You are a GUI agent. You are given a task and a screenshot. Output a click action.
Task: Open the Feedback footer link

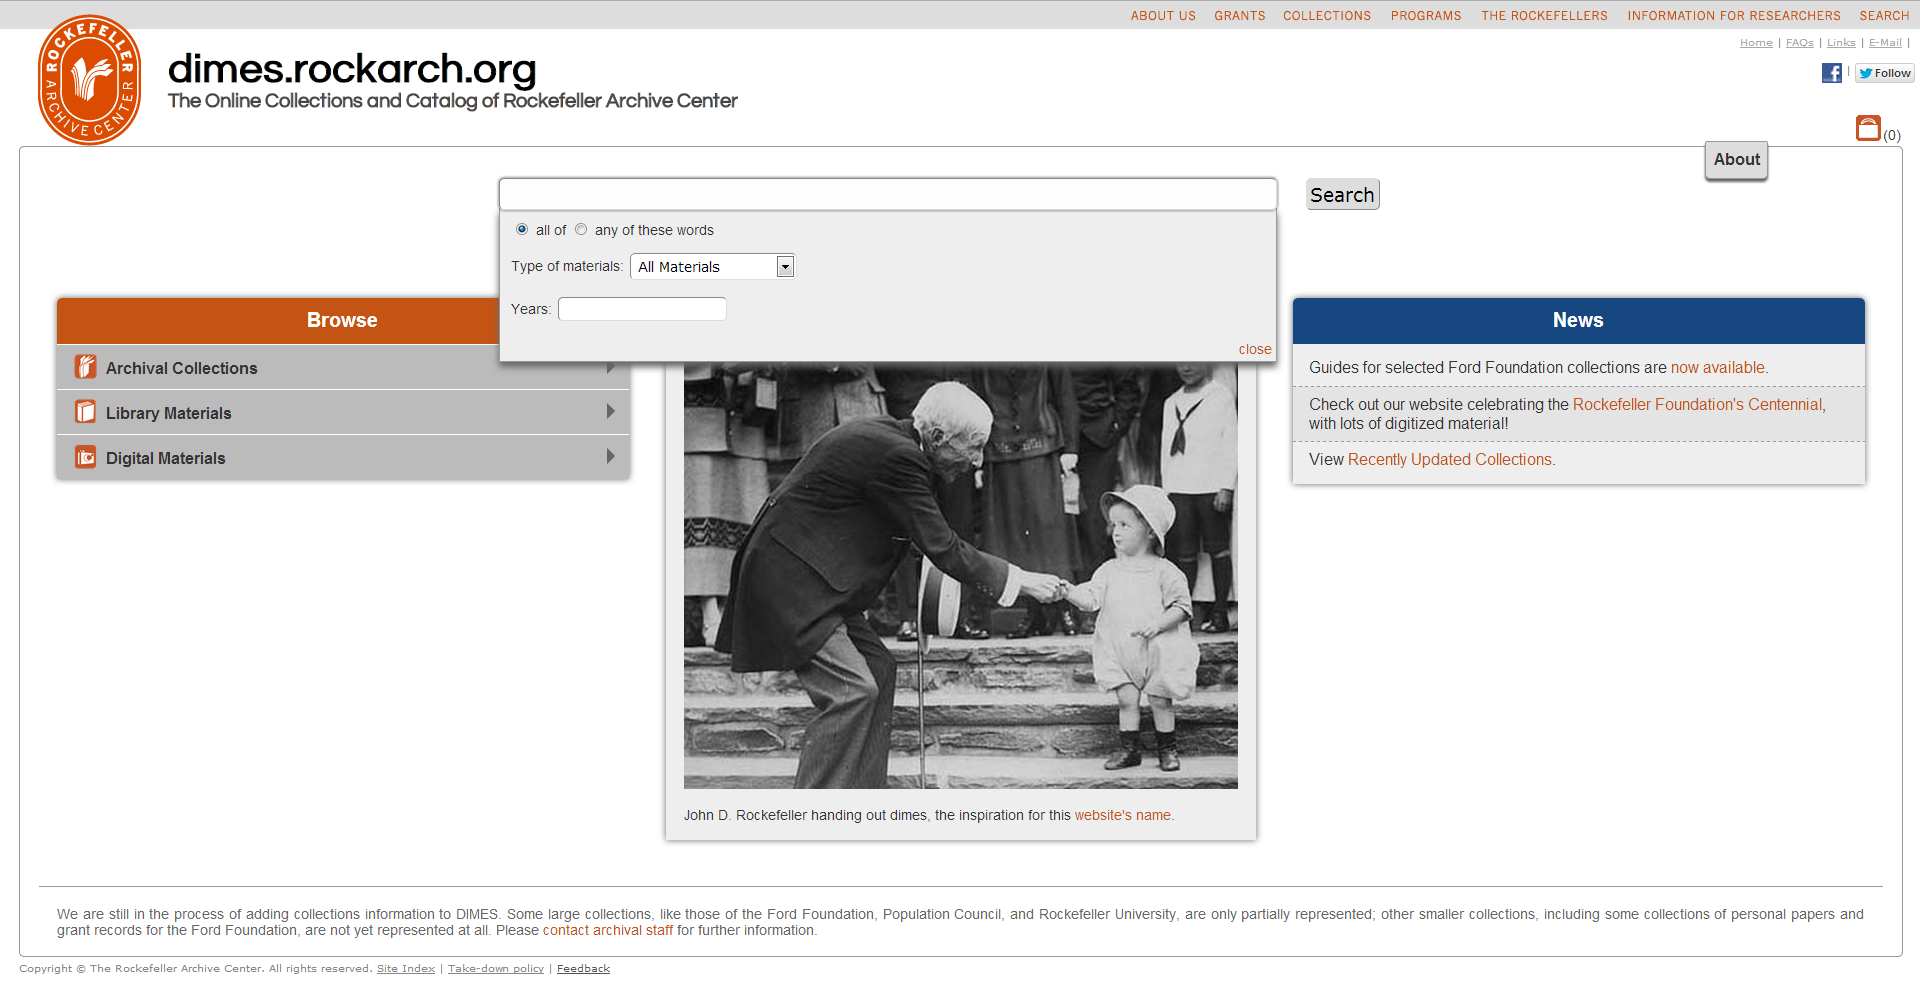tap(583, 968)
